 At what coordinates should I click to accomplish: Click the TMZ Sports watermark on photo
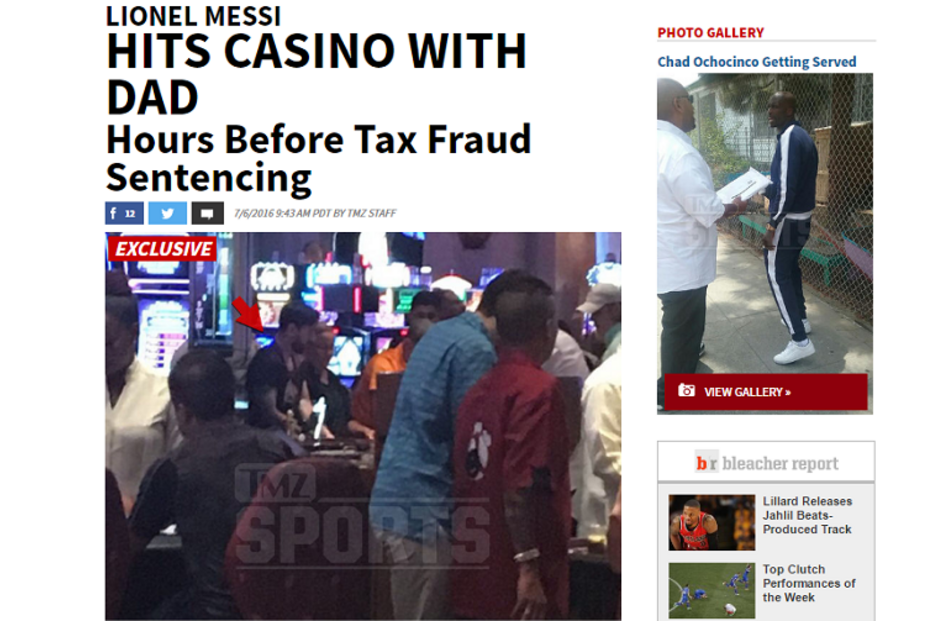coord(363,514)
